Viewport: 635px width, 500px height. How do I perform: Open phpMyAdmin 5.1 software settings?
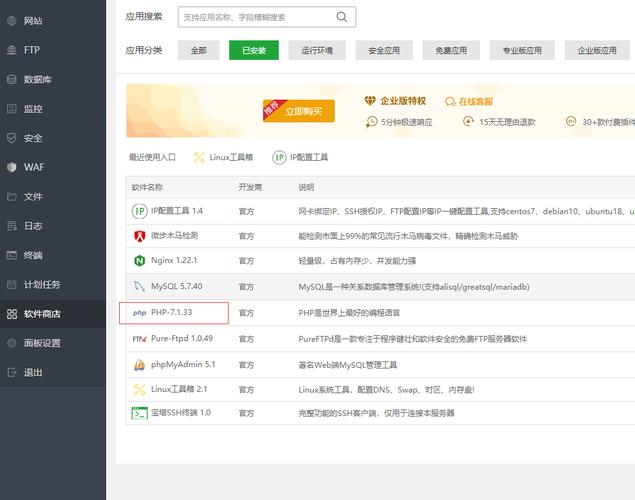(183, 364)
